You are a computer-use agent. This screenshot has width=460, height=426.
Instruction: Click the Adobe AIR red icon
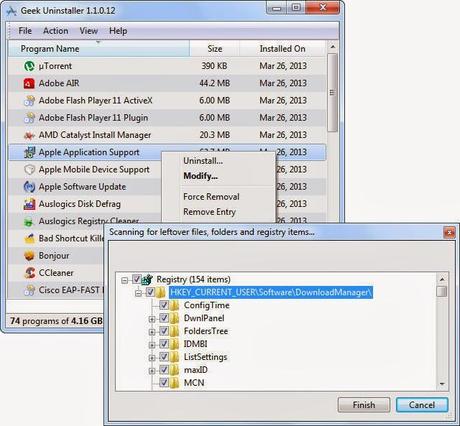[x=29, y=83]
